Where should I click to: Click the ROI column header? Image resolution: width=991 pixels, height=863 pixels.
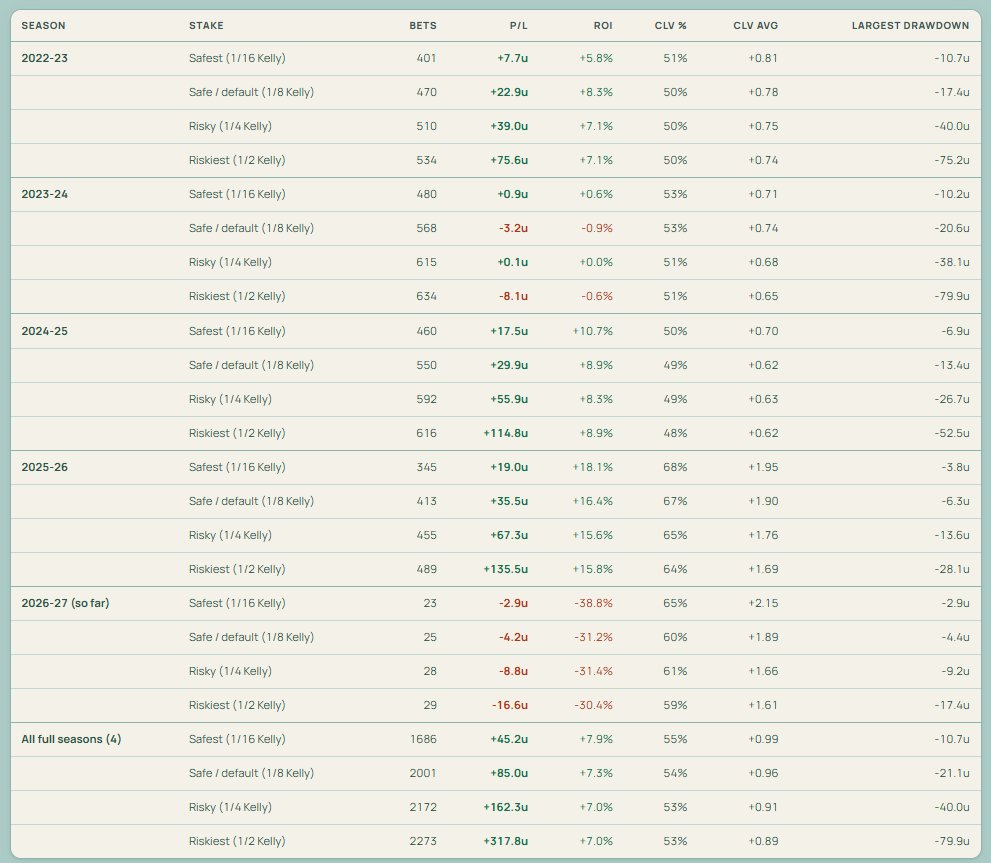[x=603, y=25]
